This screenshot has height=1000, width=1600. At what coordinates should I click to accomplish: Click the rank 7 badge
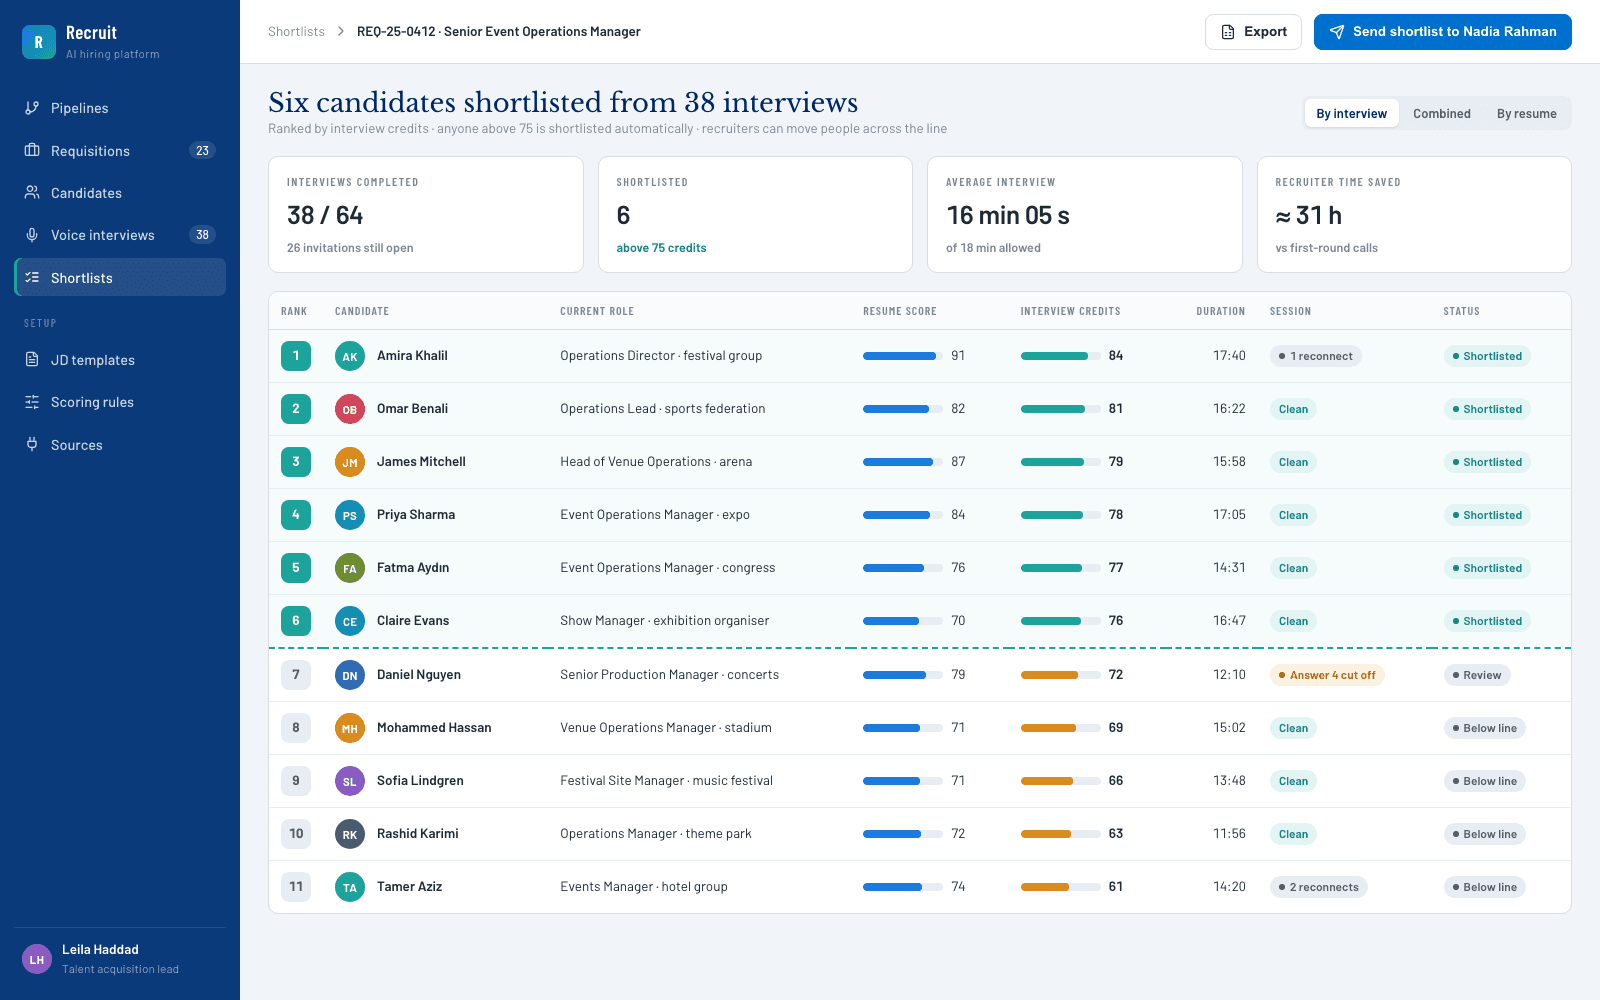tap(296, 675)
